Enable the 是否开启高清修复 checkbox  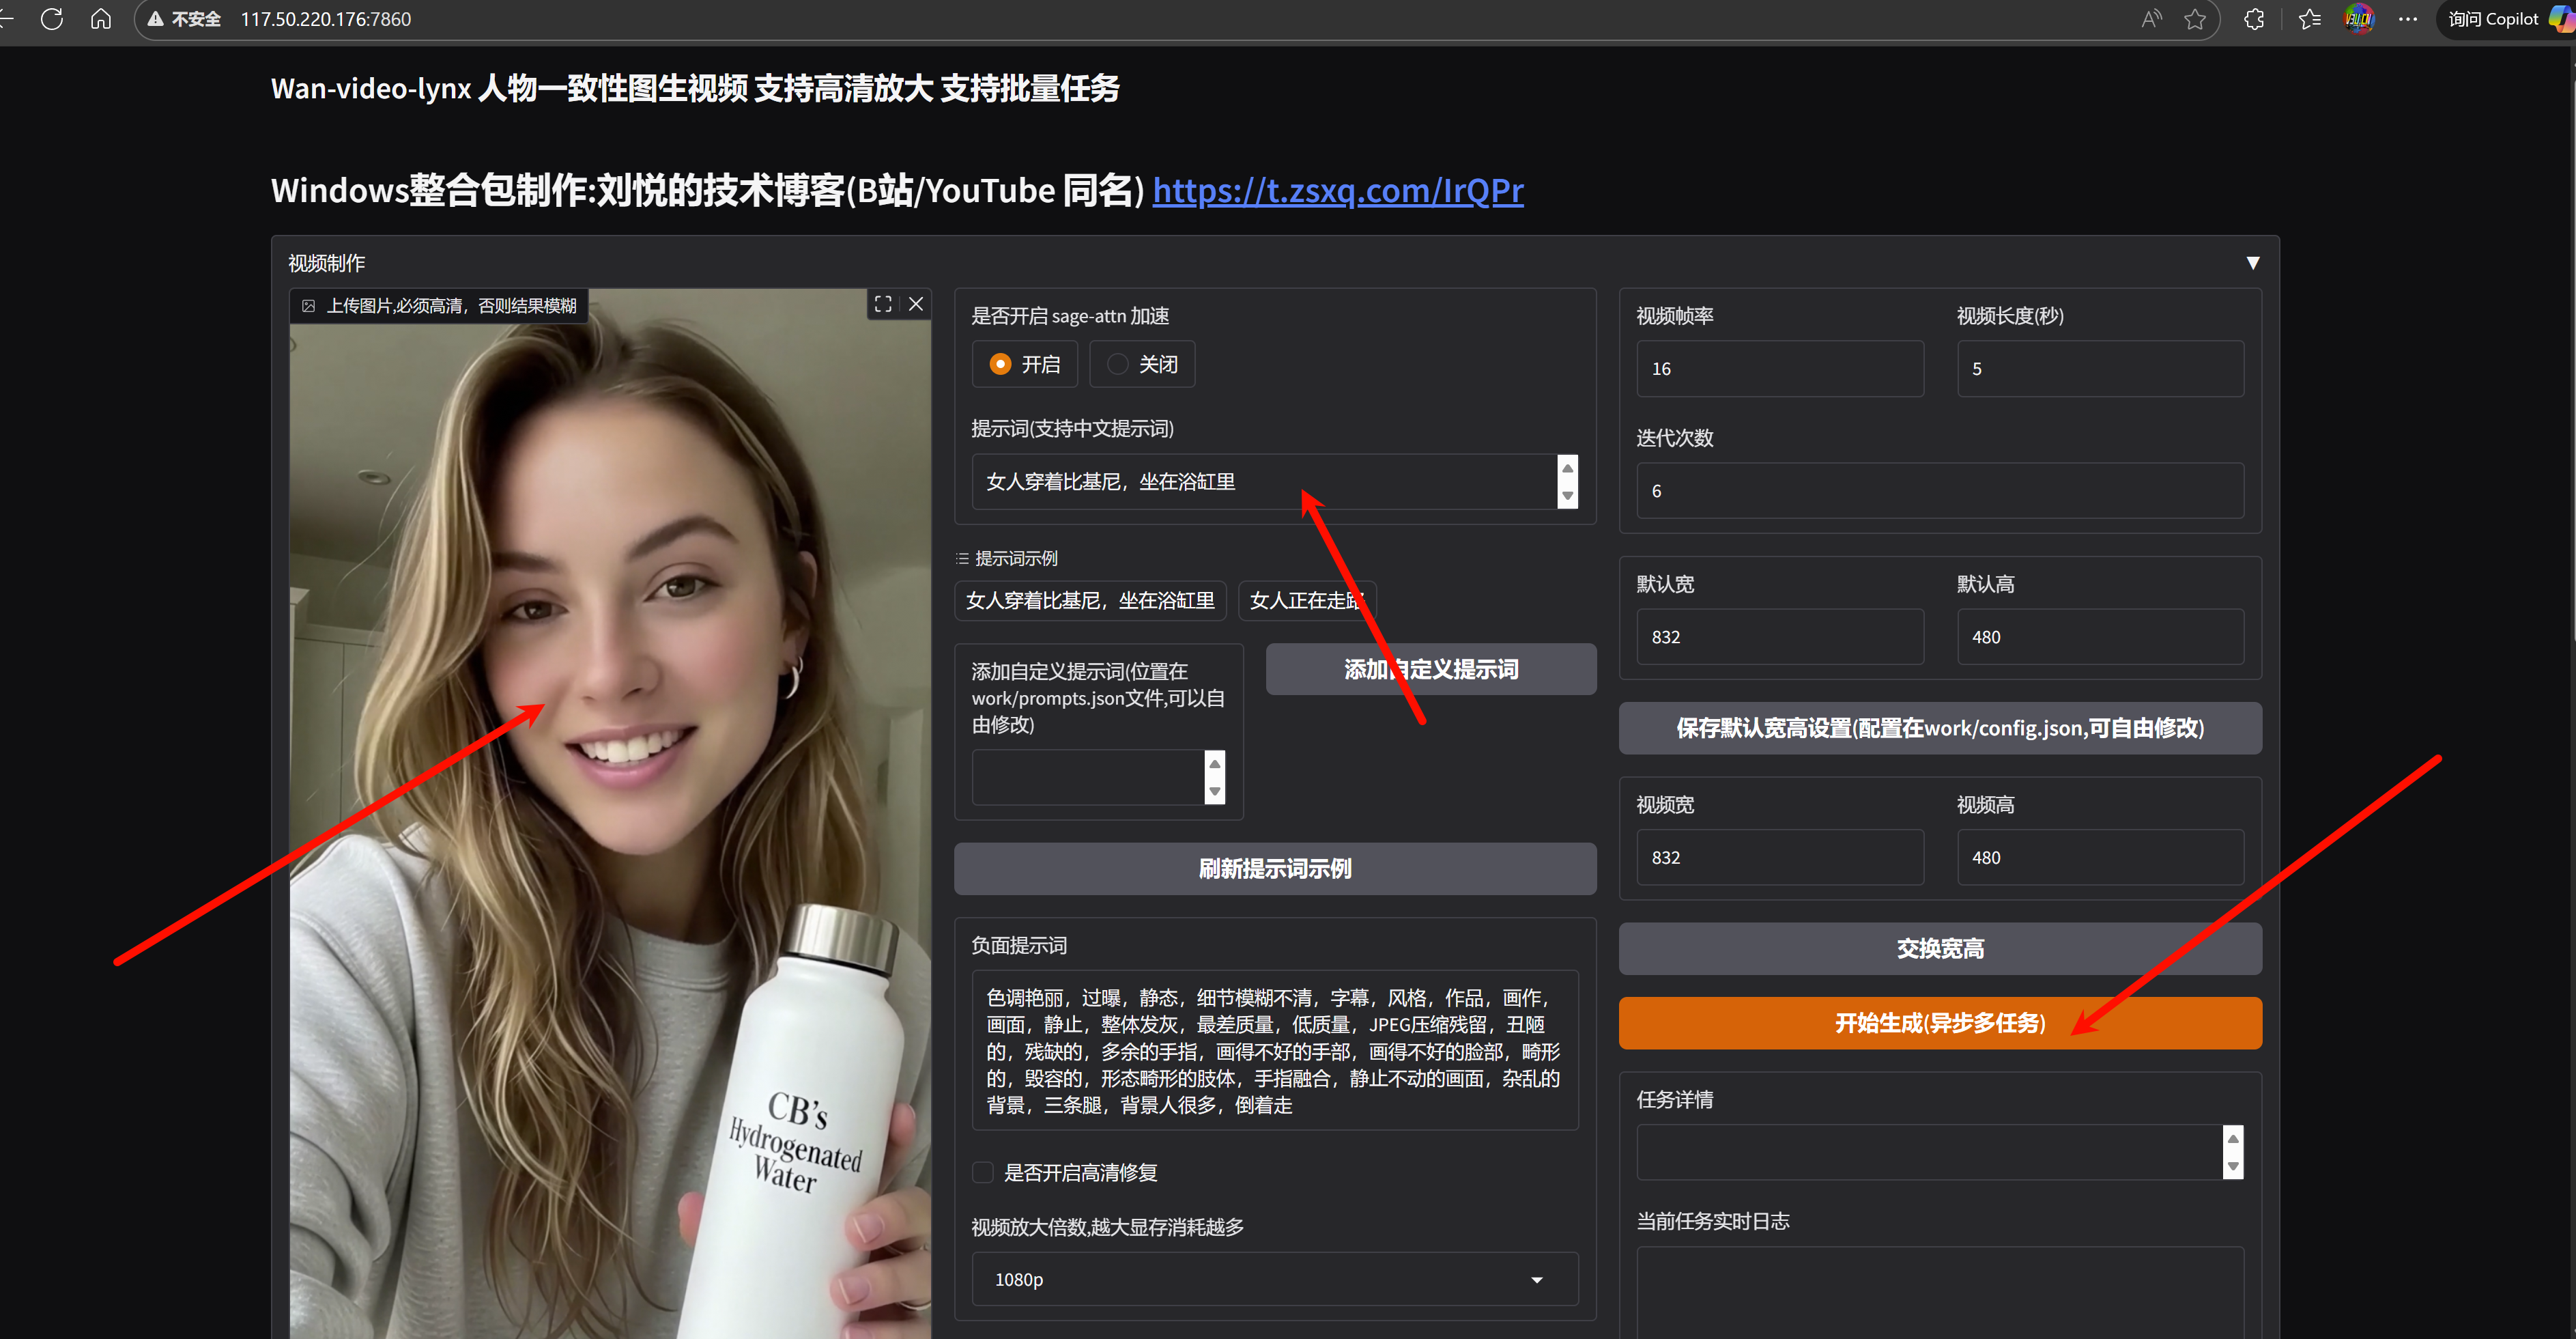[983, 1172]
